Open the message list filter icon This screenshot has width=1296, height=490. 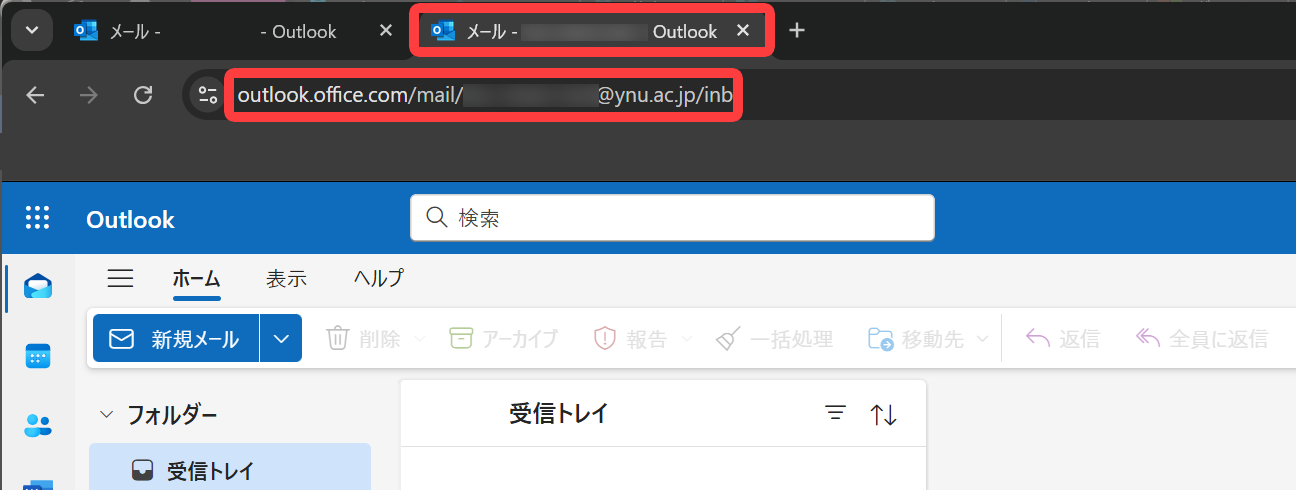tap(836, 413)
